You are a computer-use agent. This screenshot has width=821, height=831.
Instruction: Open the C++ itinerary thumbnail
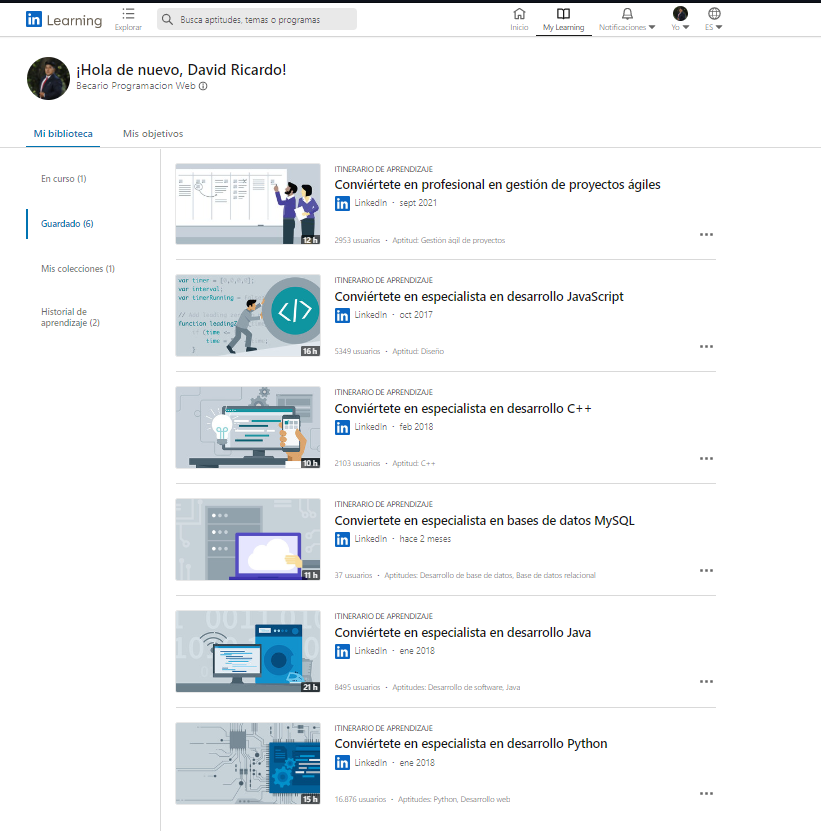248,427
